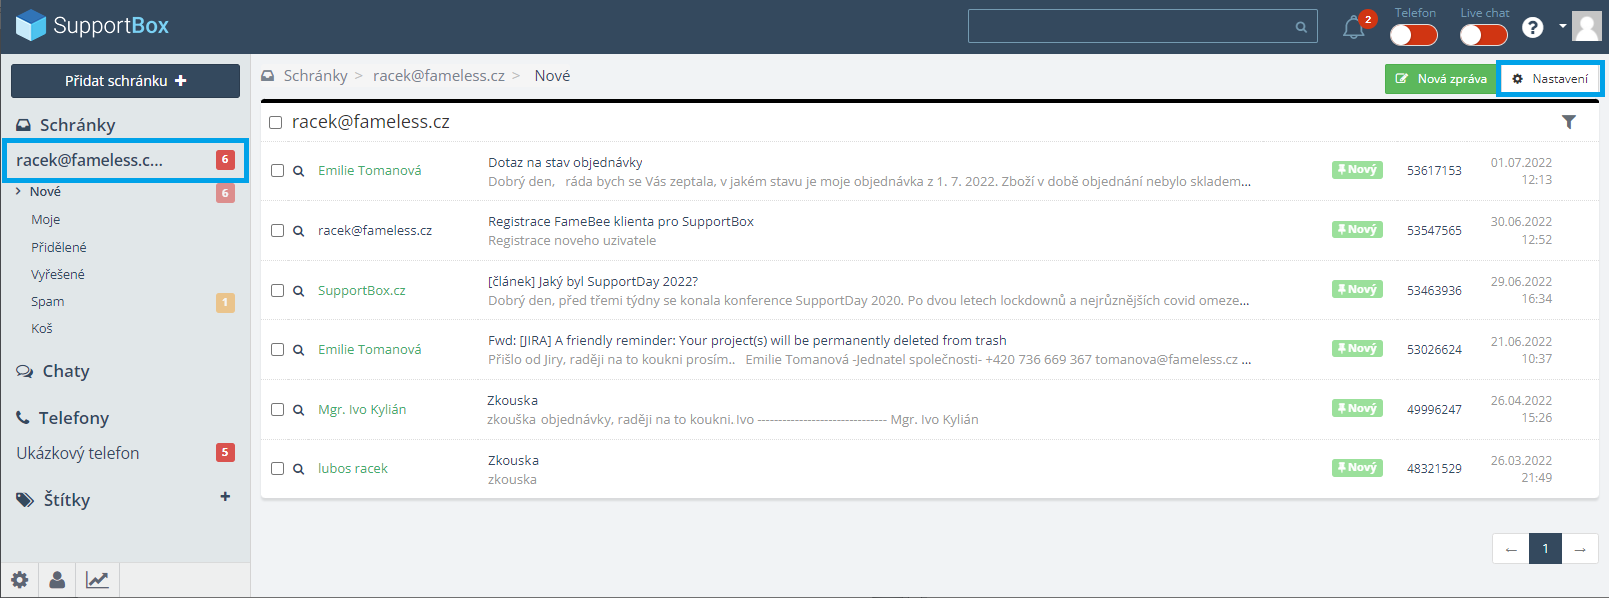Open sender lubos racek link
1609x598 pixels.
(353, 469)
